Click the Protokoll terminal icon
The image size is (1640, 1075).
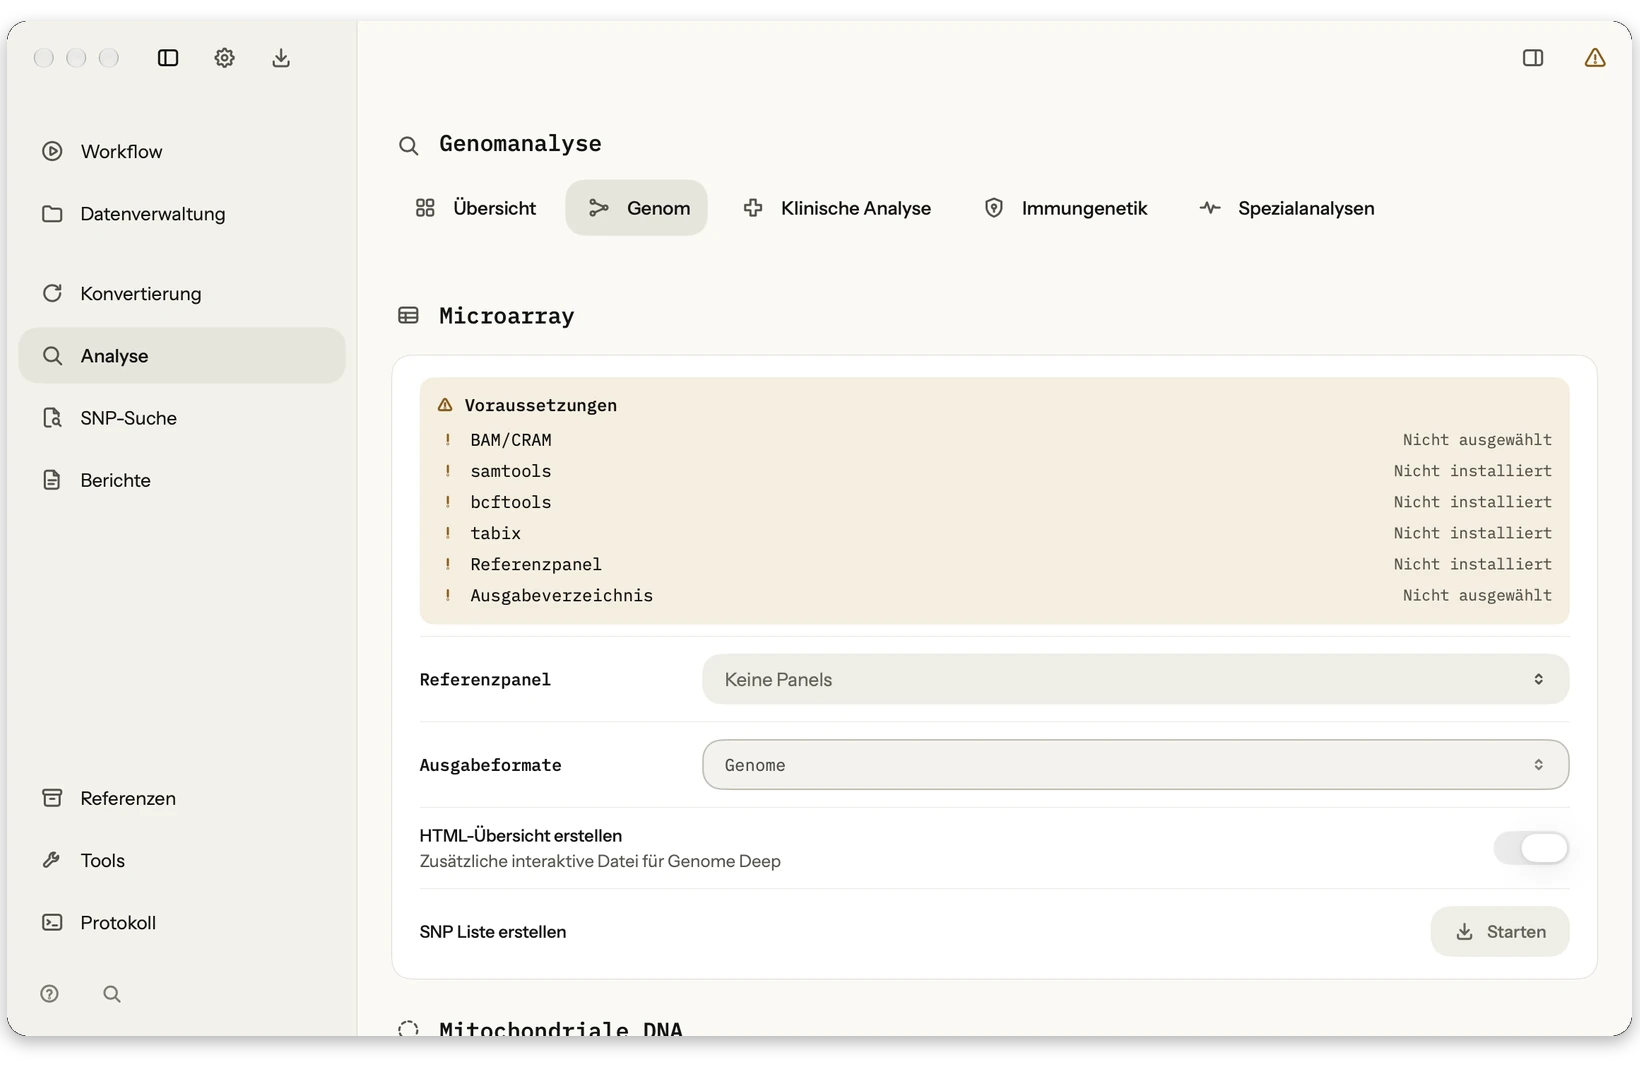52,922
